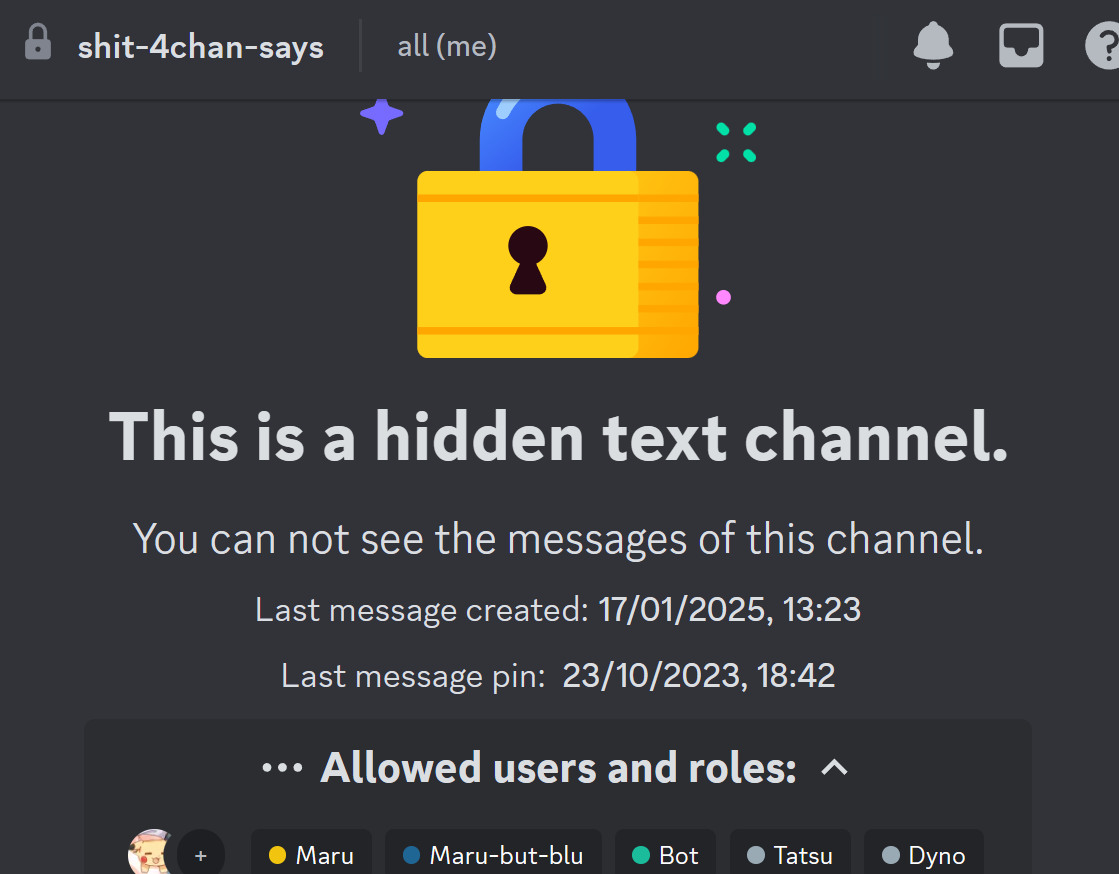Click the yellow color dot on Maru
This screenshot has height=874, width=1119.
pos(277,855)
